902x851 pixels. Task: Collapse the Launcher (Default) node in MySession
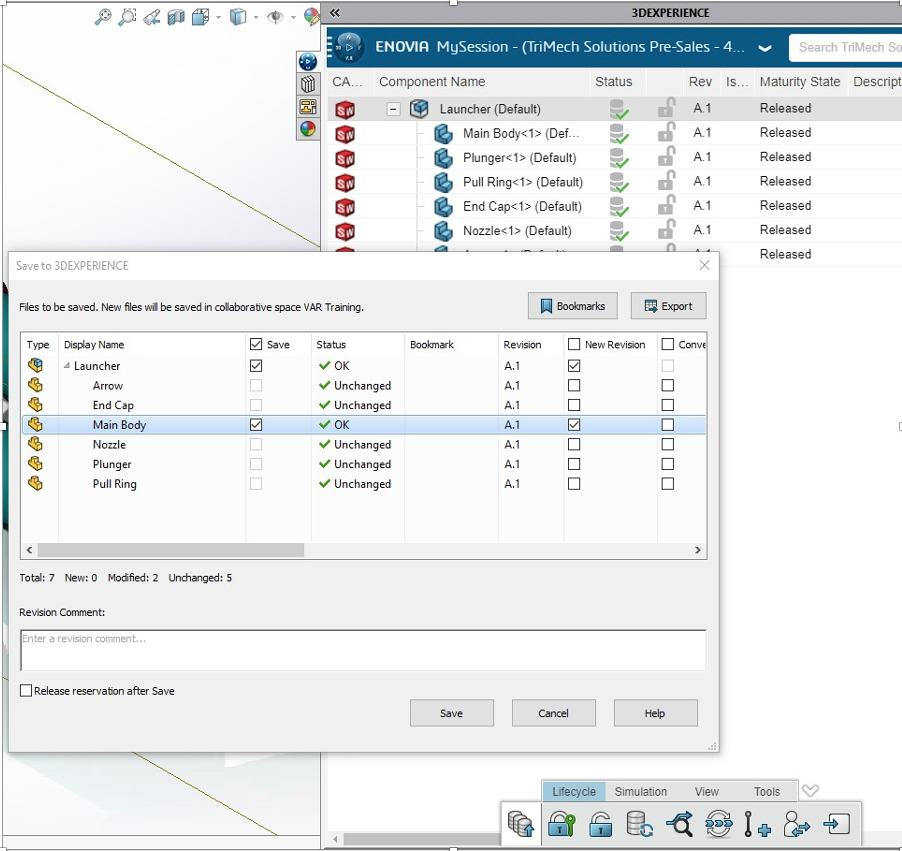point(393,109)
